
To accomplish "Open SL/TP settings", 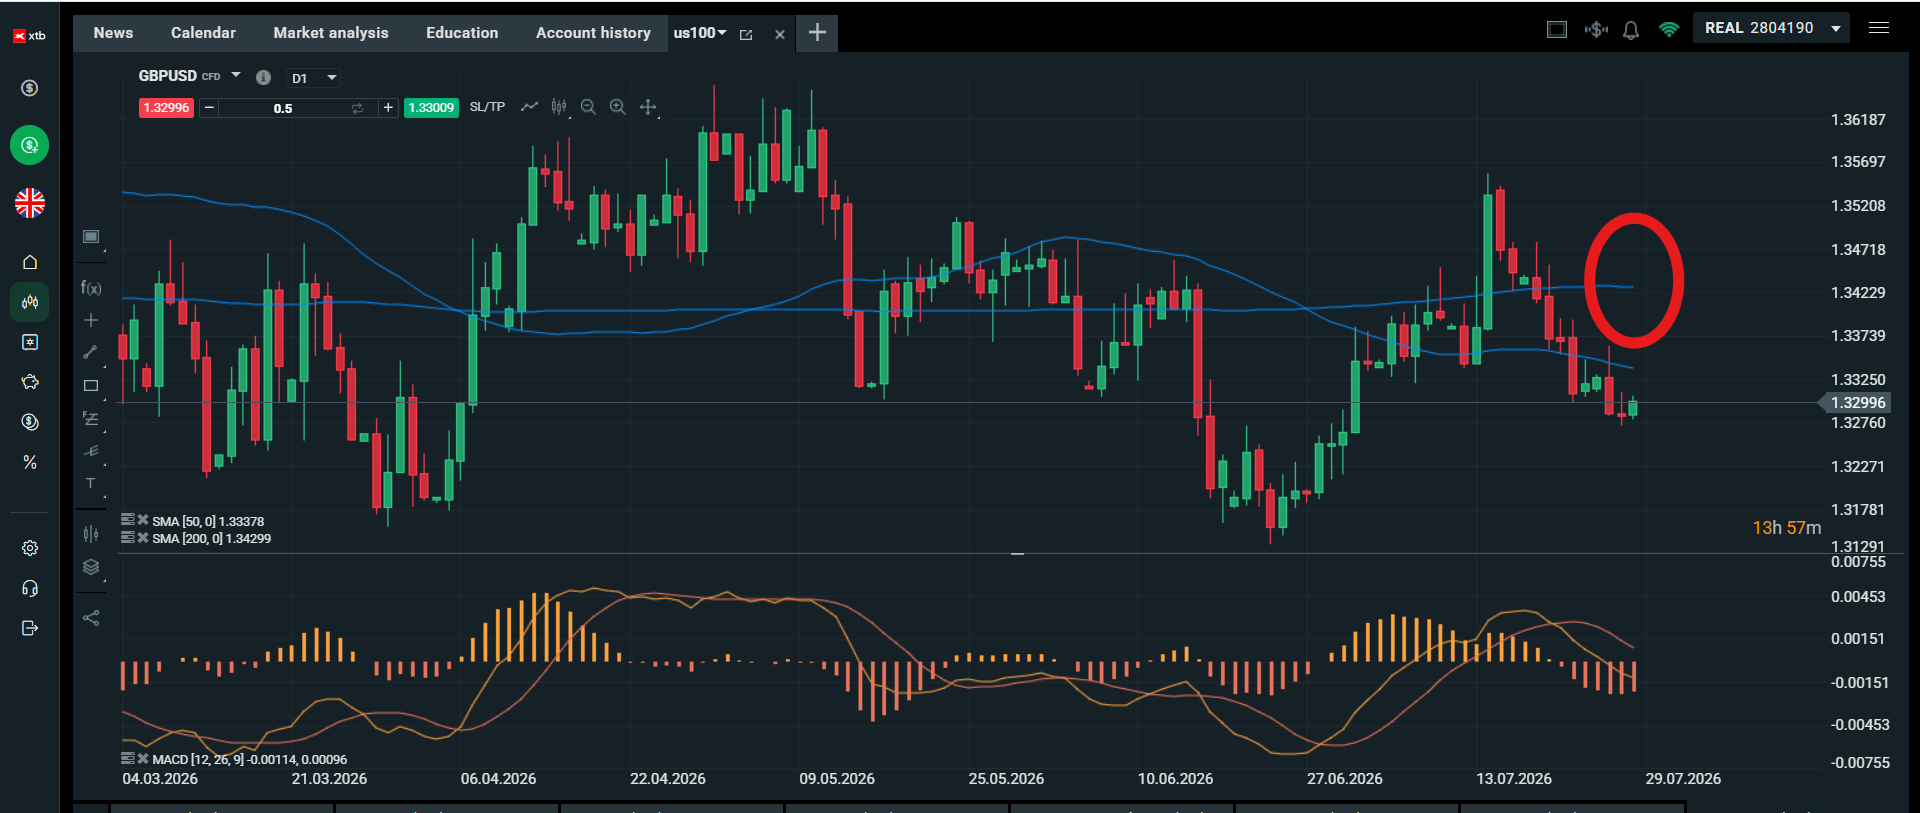I will (x=487, y=107).
